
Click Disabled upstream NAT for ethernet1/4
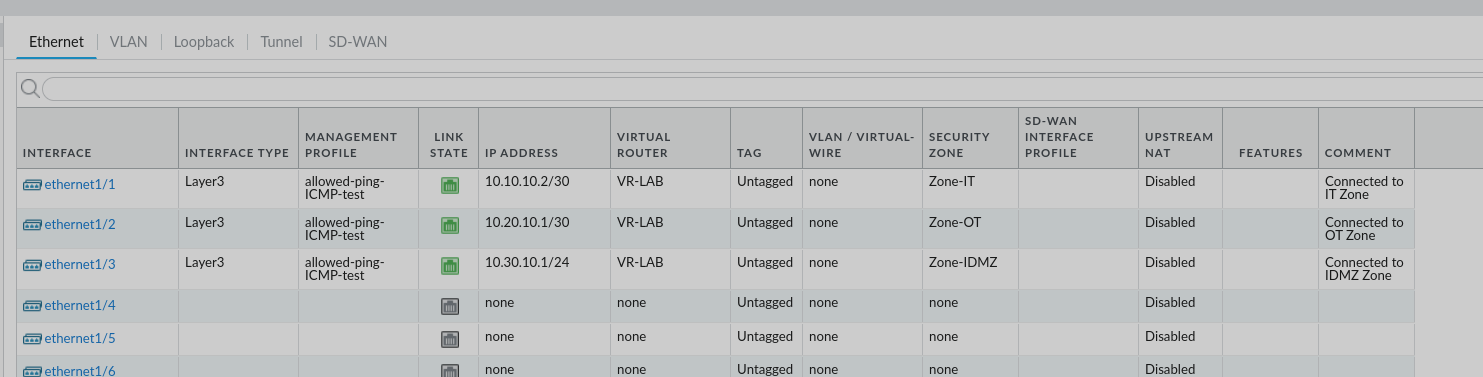tap(1170, 302)
